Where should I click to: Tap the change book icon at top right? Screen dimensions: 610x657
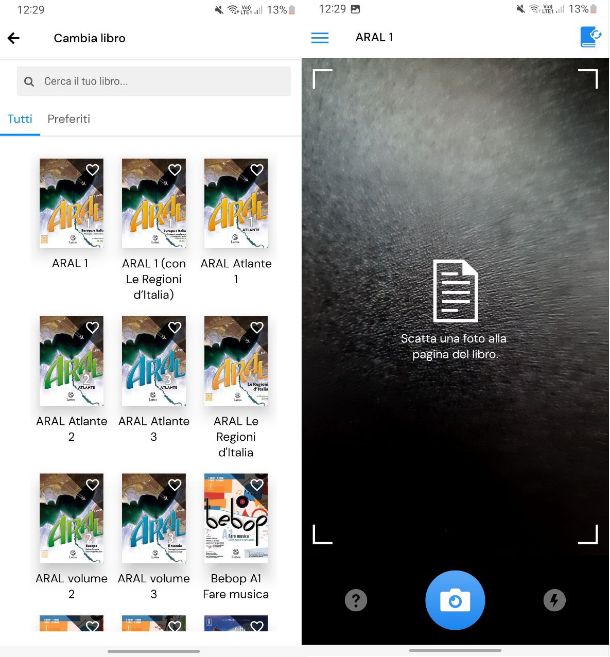pyautogui.click(x=591, y=37)
